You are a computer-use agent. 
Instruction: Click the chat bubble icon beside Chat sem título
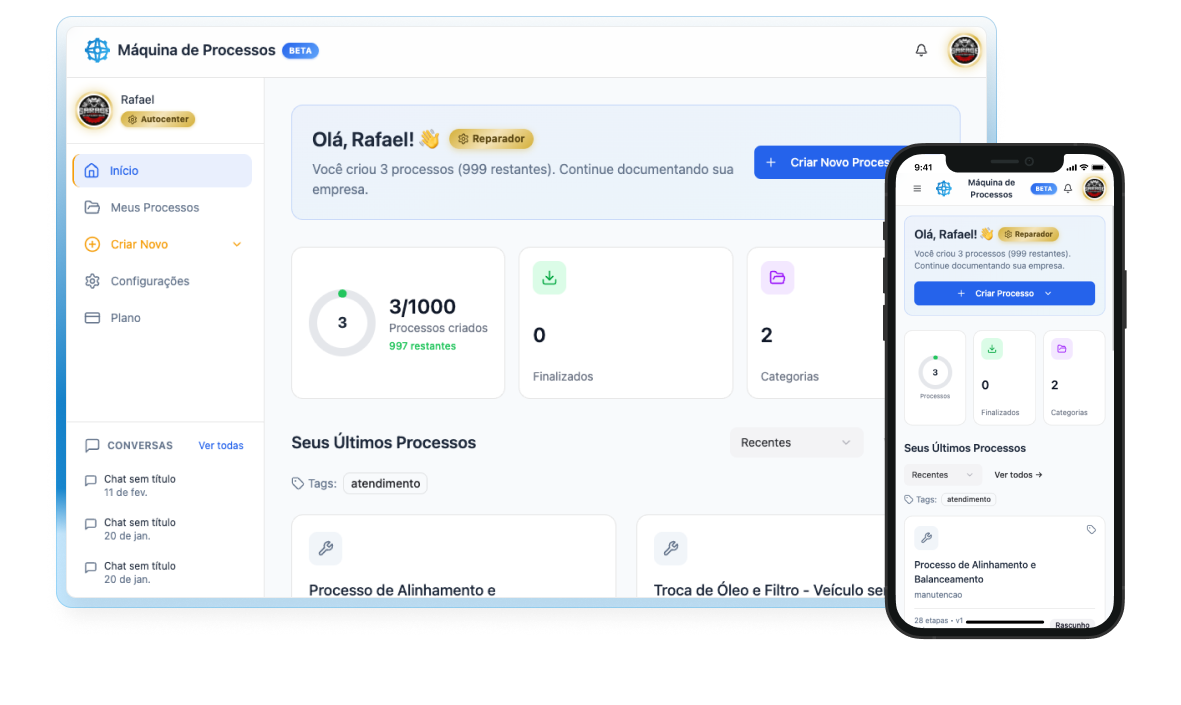pos(90,479)
